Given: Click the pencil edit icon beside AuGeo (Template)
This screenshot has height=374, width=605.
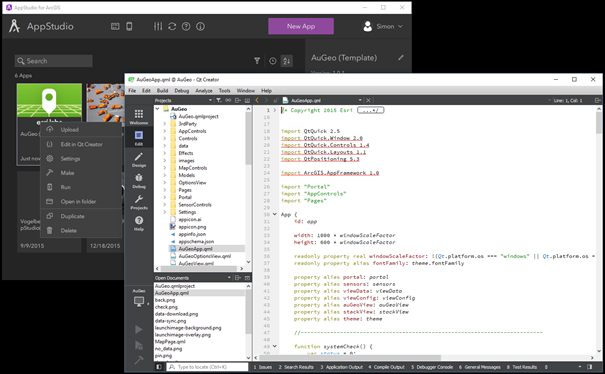Looking at the screenshot, I should [401, 58].
